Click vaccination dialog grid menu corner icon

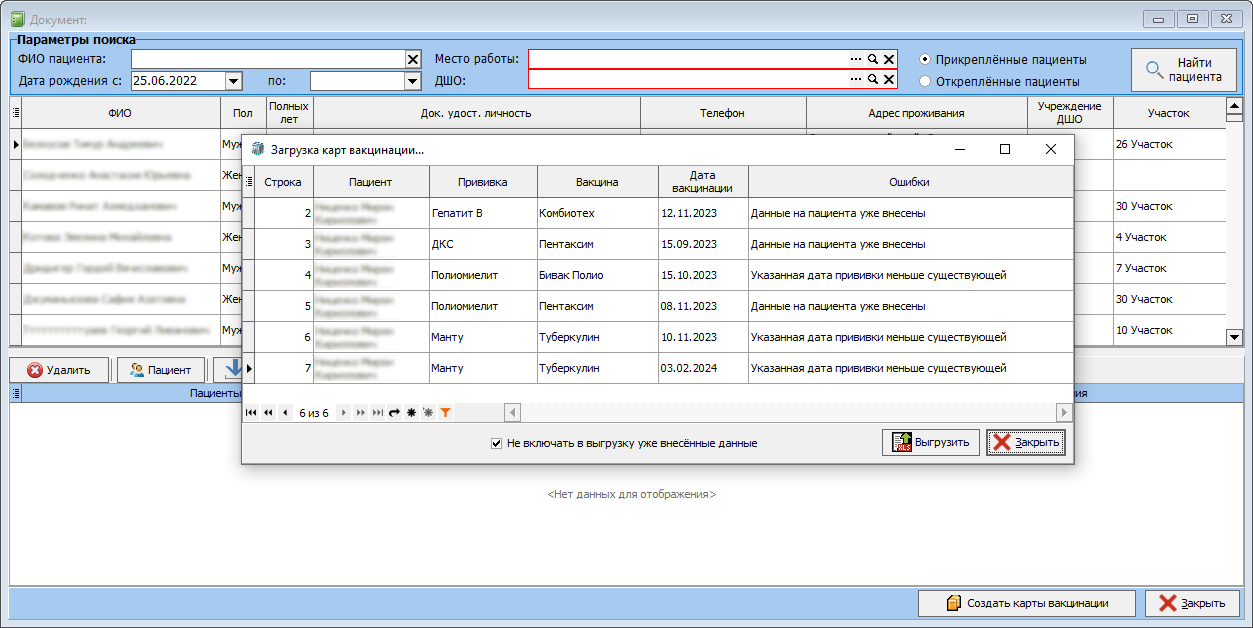[249, 182]
